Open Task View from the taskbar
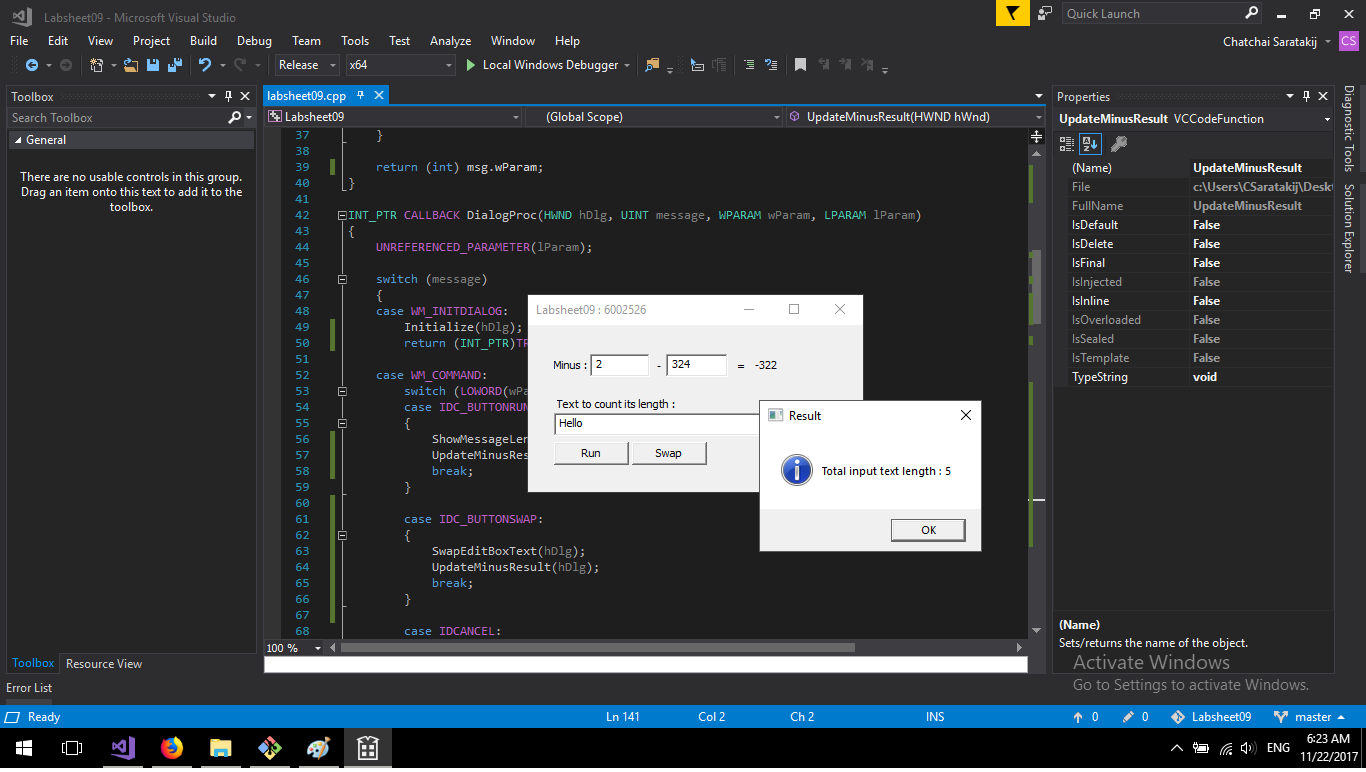Image resolution: width=1366 pixels, height=772 pixels. [72, 748]
